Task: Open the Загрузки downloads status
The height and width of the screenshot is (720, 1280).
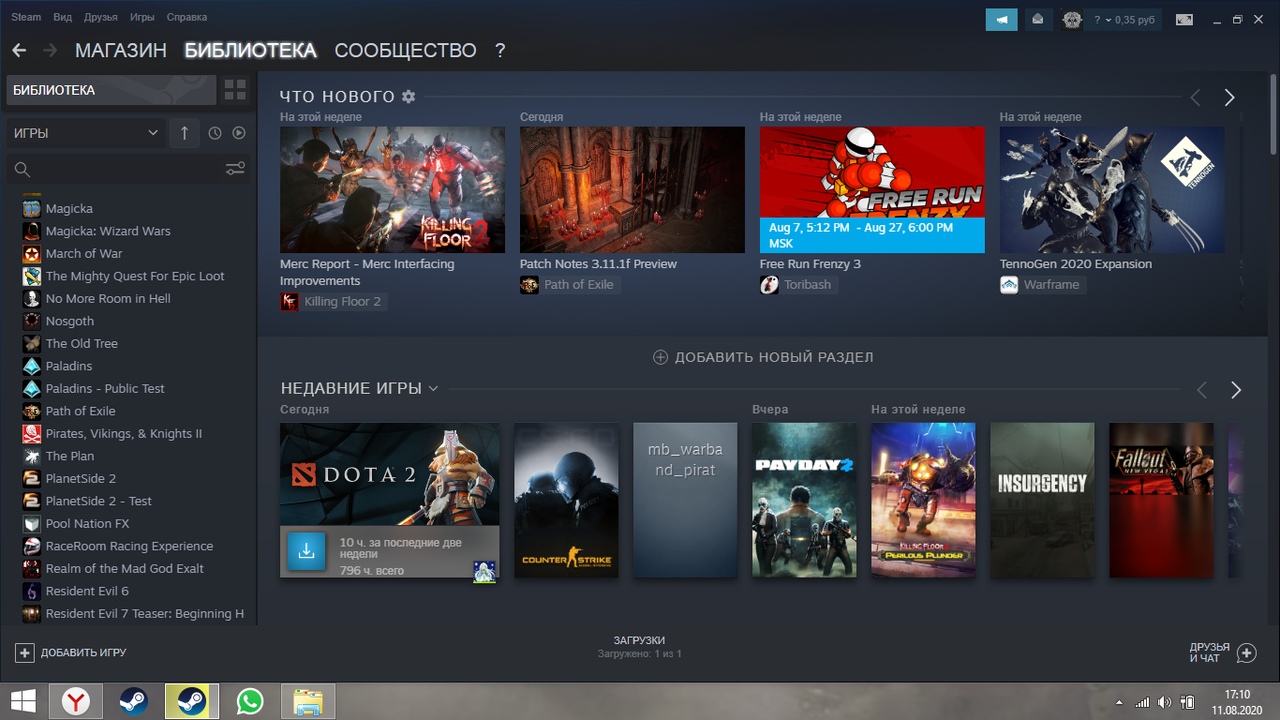Action: pos(639,646)
